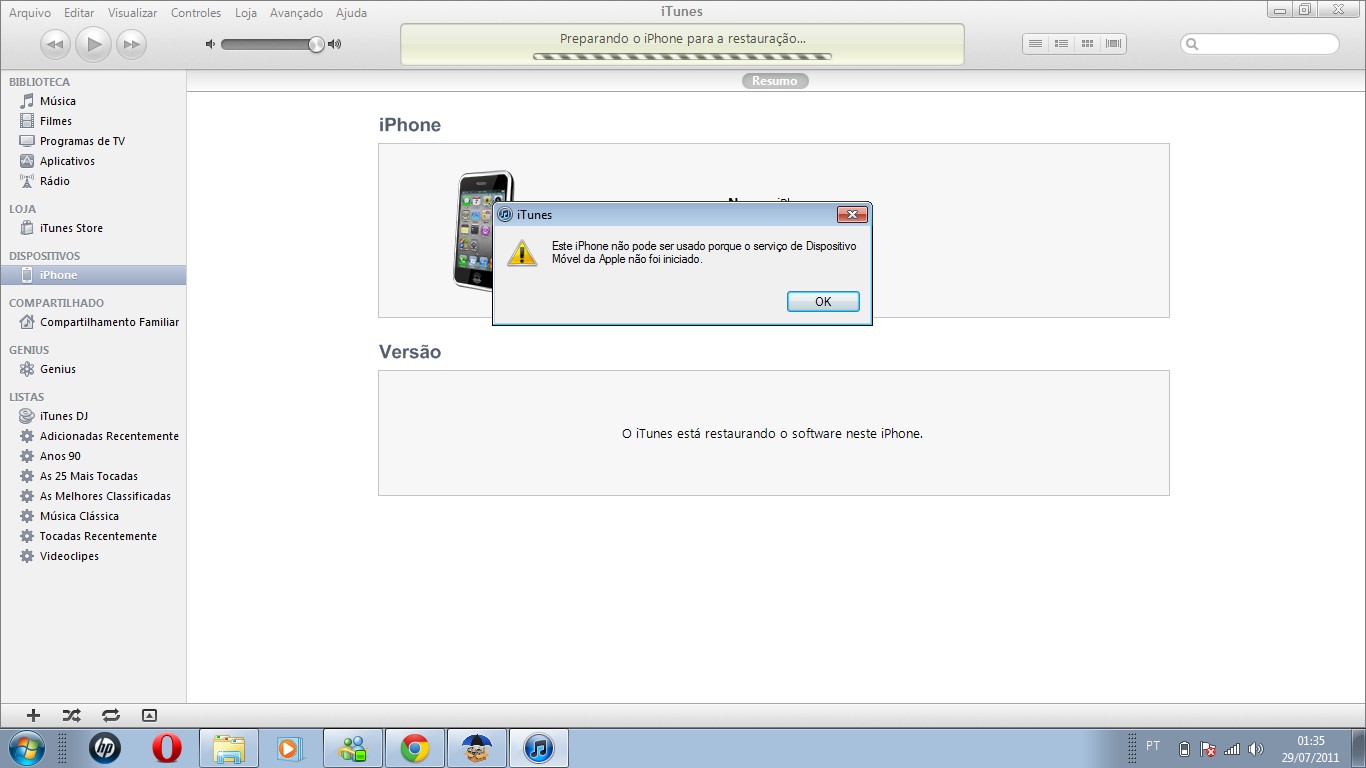Show or hide the artwork viewer
Image resolution: width=1366 pixels, height=768 pixels.
click(149, 715)
